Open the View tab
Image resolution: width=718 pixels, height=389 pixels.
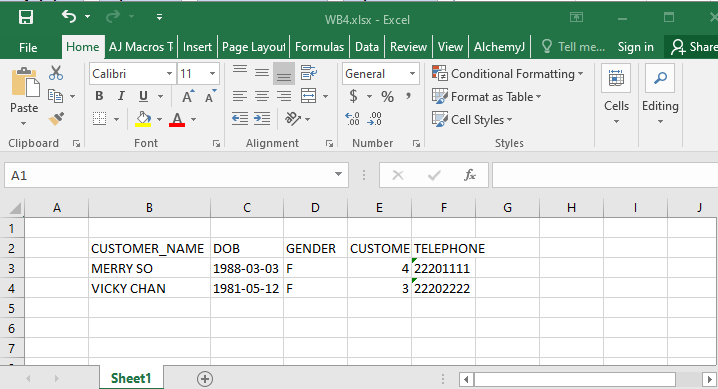(450, 47)
